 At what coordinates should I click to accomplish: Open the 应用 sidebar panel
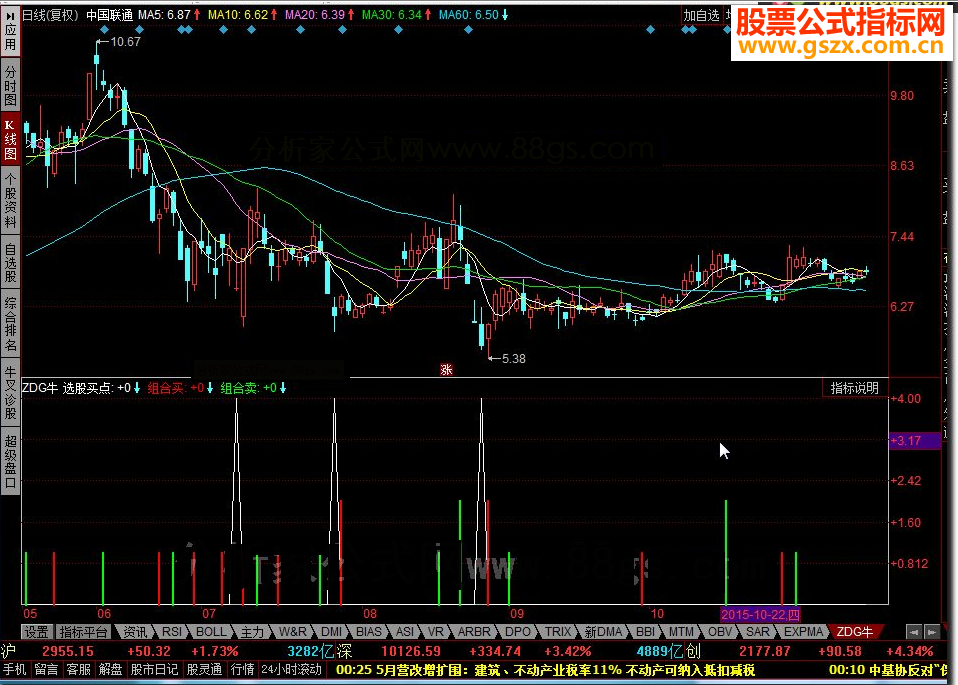pos(10,31)
